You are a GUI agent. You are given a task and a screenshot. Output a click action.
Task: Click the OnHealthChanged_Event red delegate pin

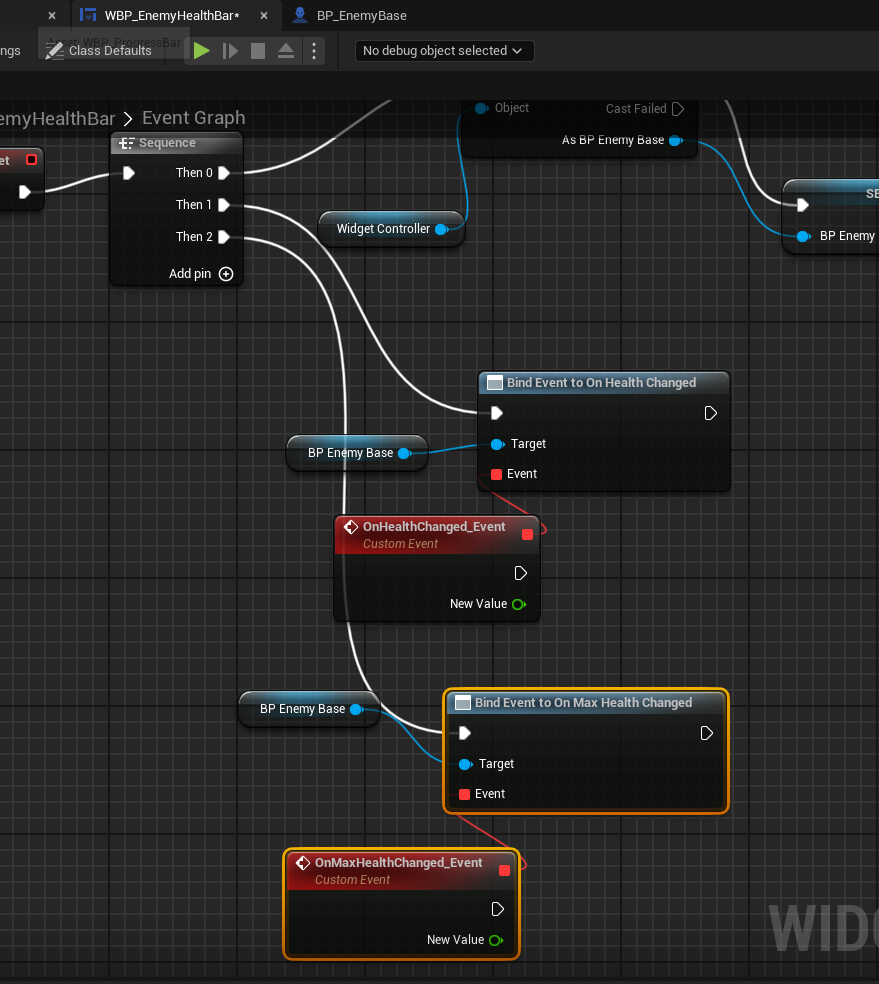(528, 535)
